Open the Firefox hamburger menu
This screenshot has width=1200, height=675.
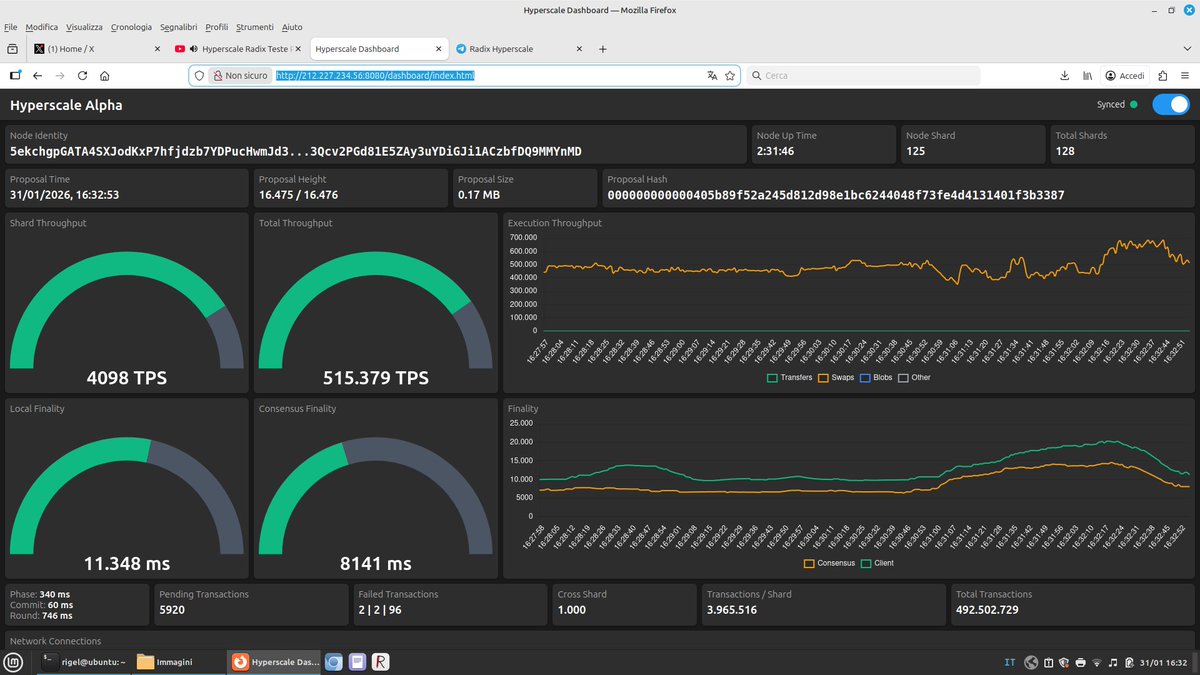pos(1185,75)
